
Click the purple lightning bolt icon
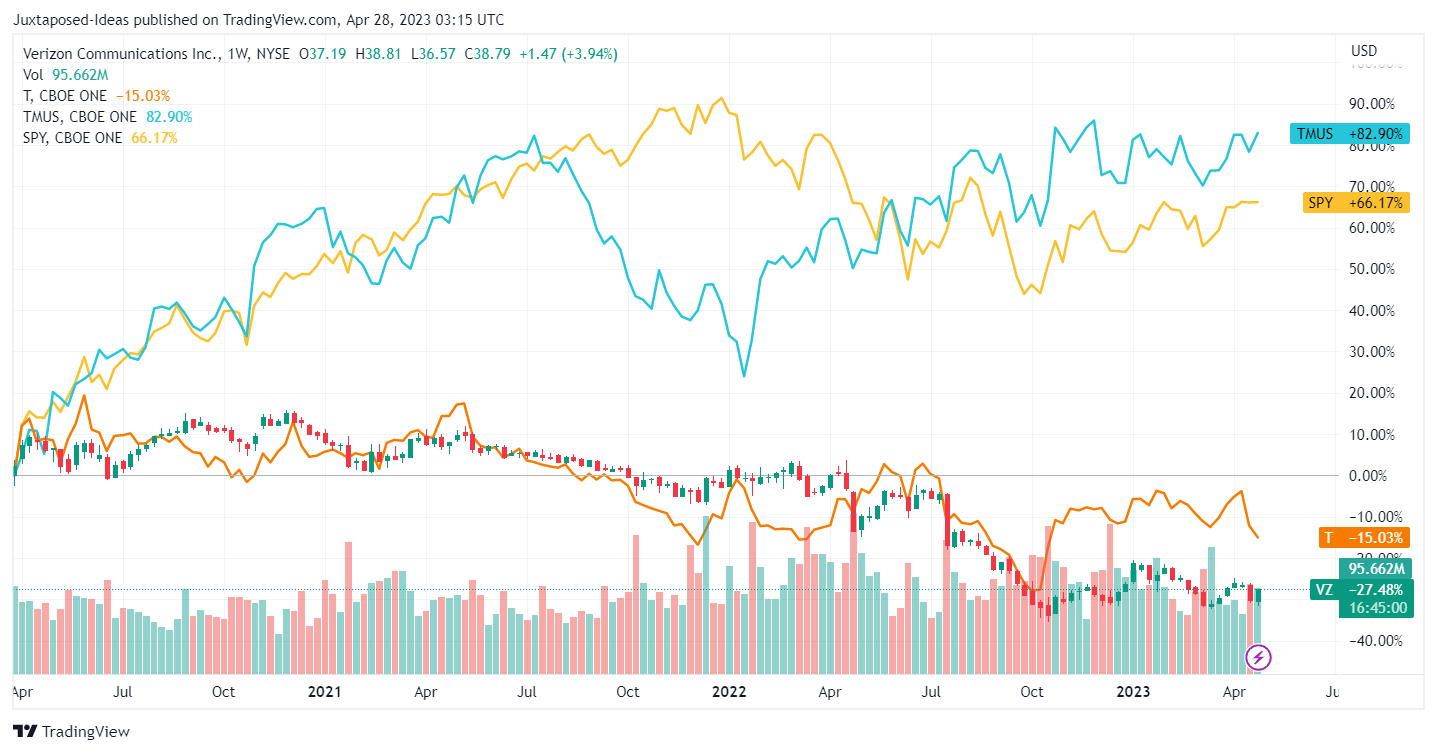point(1258,657)
